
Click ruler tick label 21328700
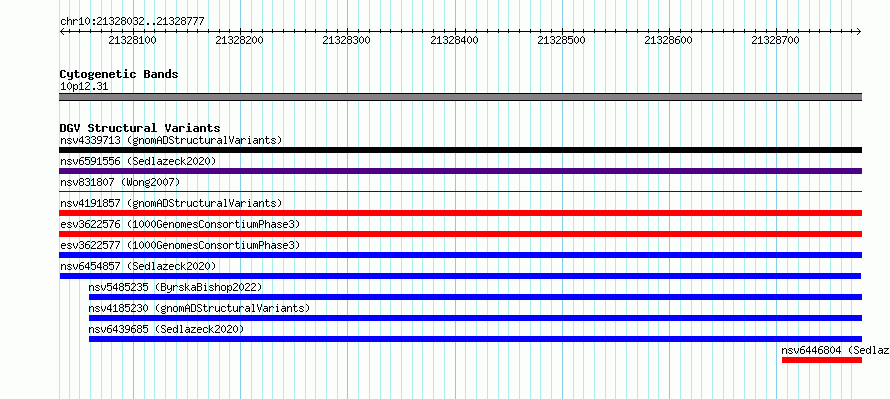pos(776,40)
